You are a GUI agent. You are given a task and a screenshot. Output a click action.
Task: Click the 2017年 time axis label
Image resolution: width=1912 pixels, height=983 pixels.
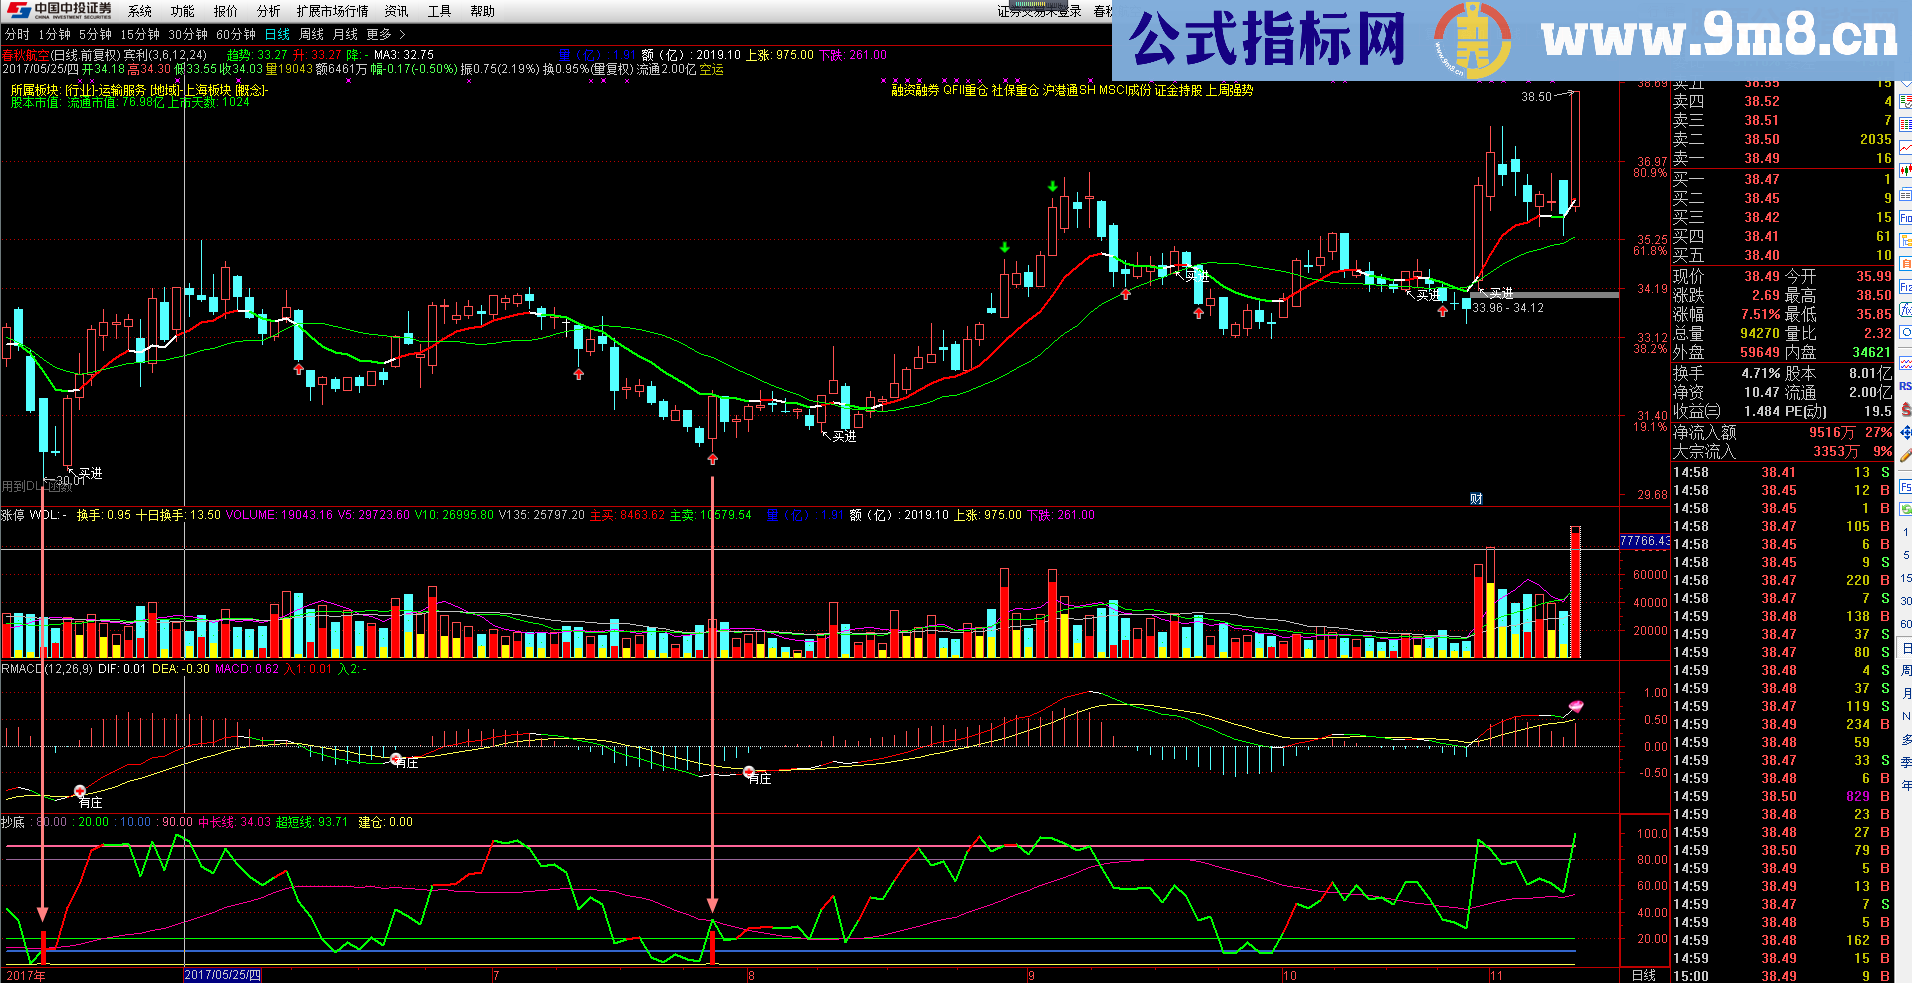coord(26,975)
